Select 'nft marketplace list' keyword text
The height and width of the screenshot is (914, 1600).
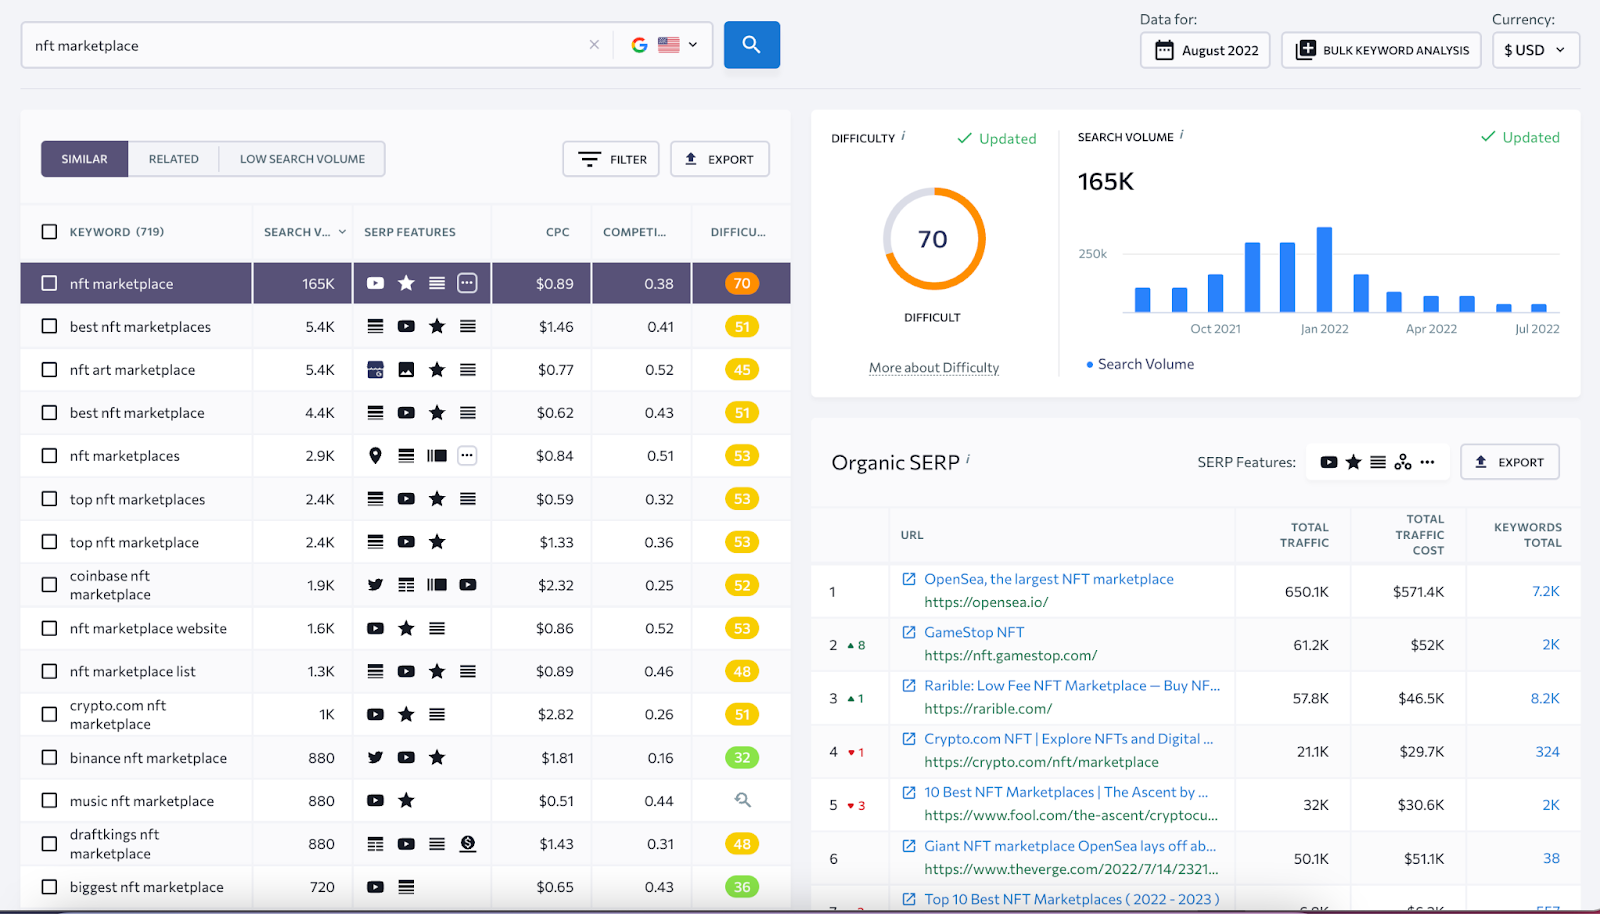[x=133, y=671]
